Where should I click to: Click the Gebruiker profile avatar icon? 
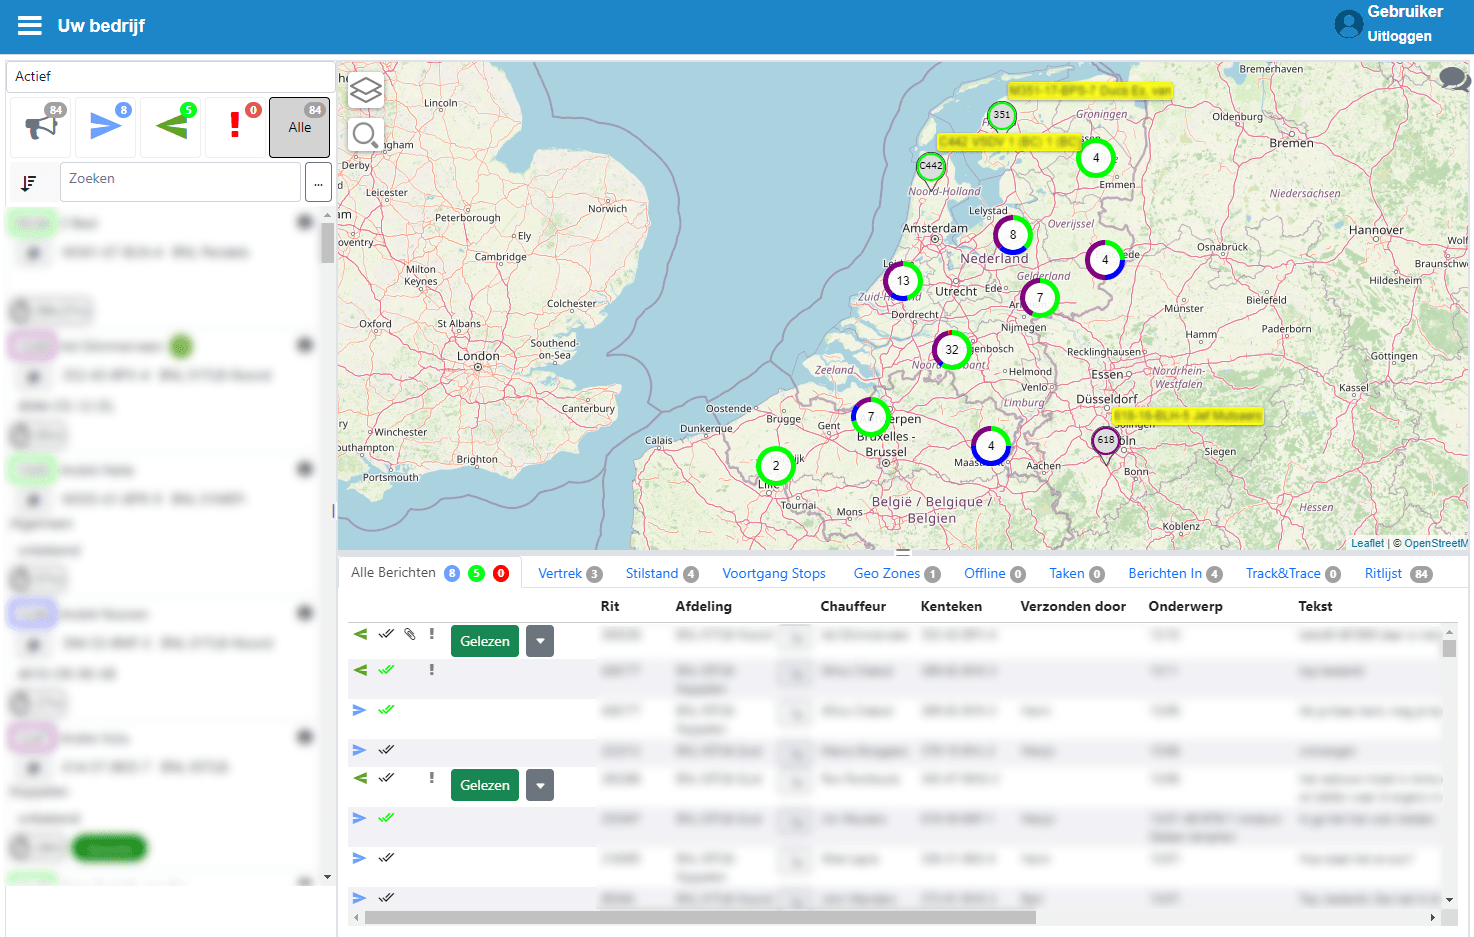tap(1348, 24)
